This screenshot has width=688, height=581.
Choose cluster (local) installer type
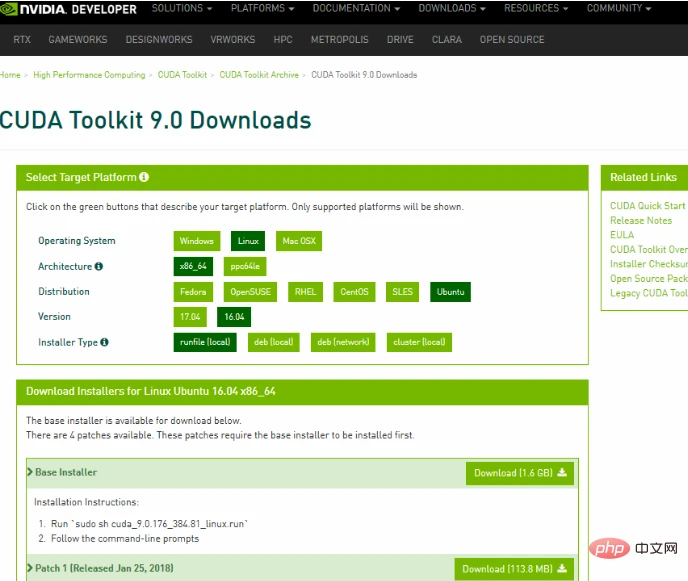[419, 342]
